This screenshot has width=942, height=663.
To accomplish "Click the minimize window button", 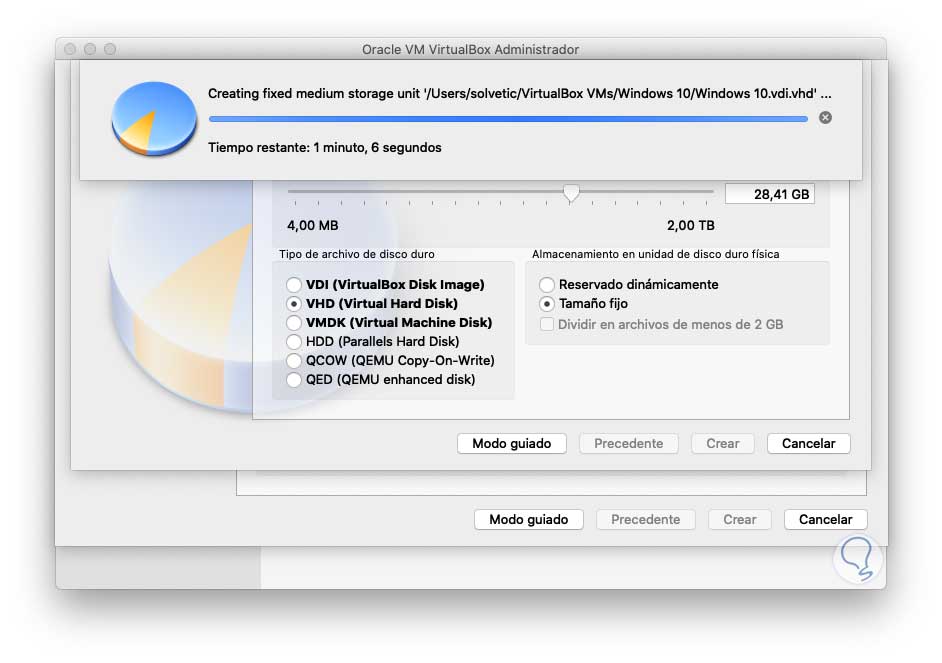I will point(90,49).
